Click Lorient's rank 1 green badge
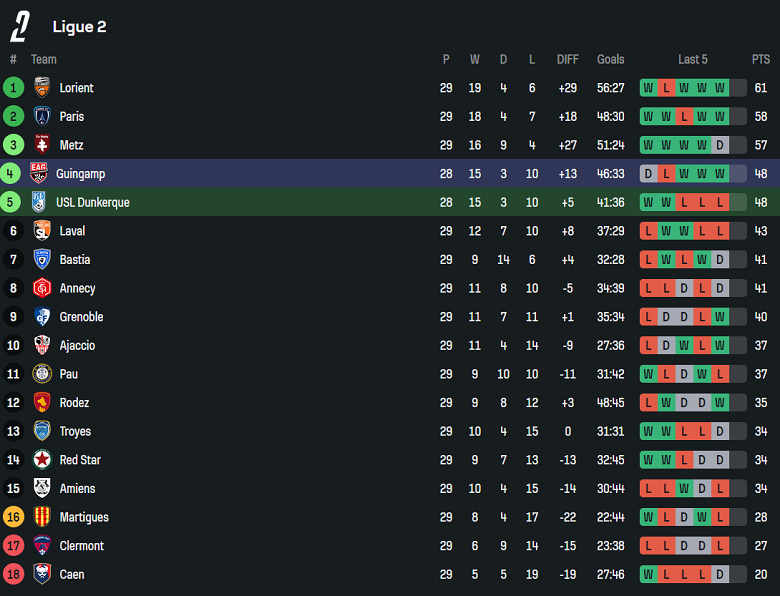Viewport: 780px width, 596px height. click(13, 88)
